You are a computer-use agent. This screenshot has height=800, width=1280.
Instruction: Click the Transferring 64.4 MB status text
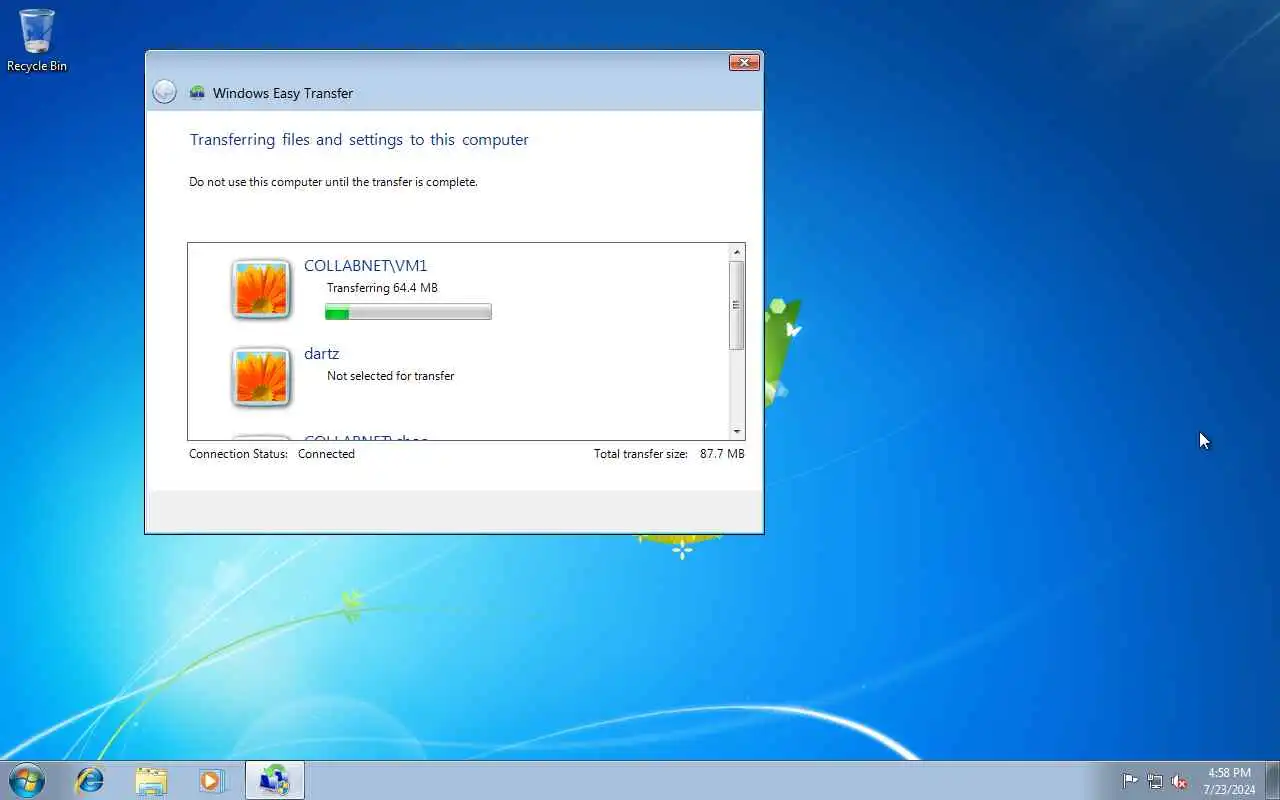[x=382, y=288]
